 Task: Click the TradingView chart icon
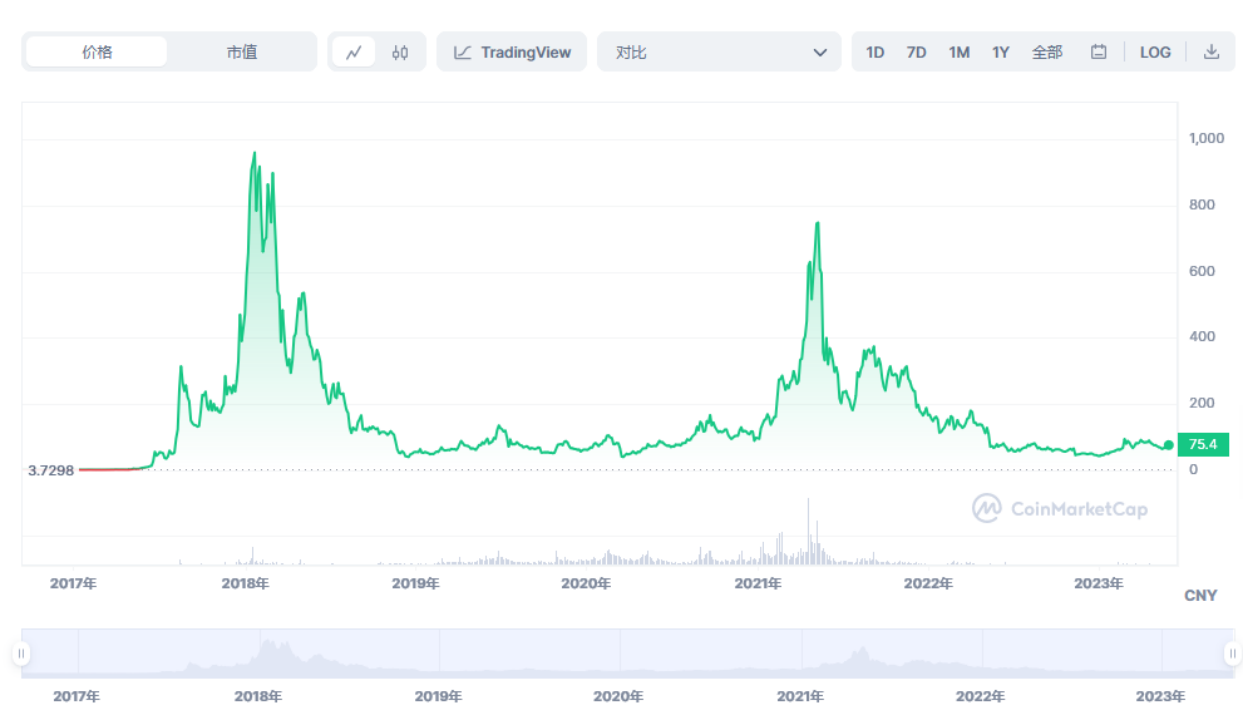(462, 52)
